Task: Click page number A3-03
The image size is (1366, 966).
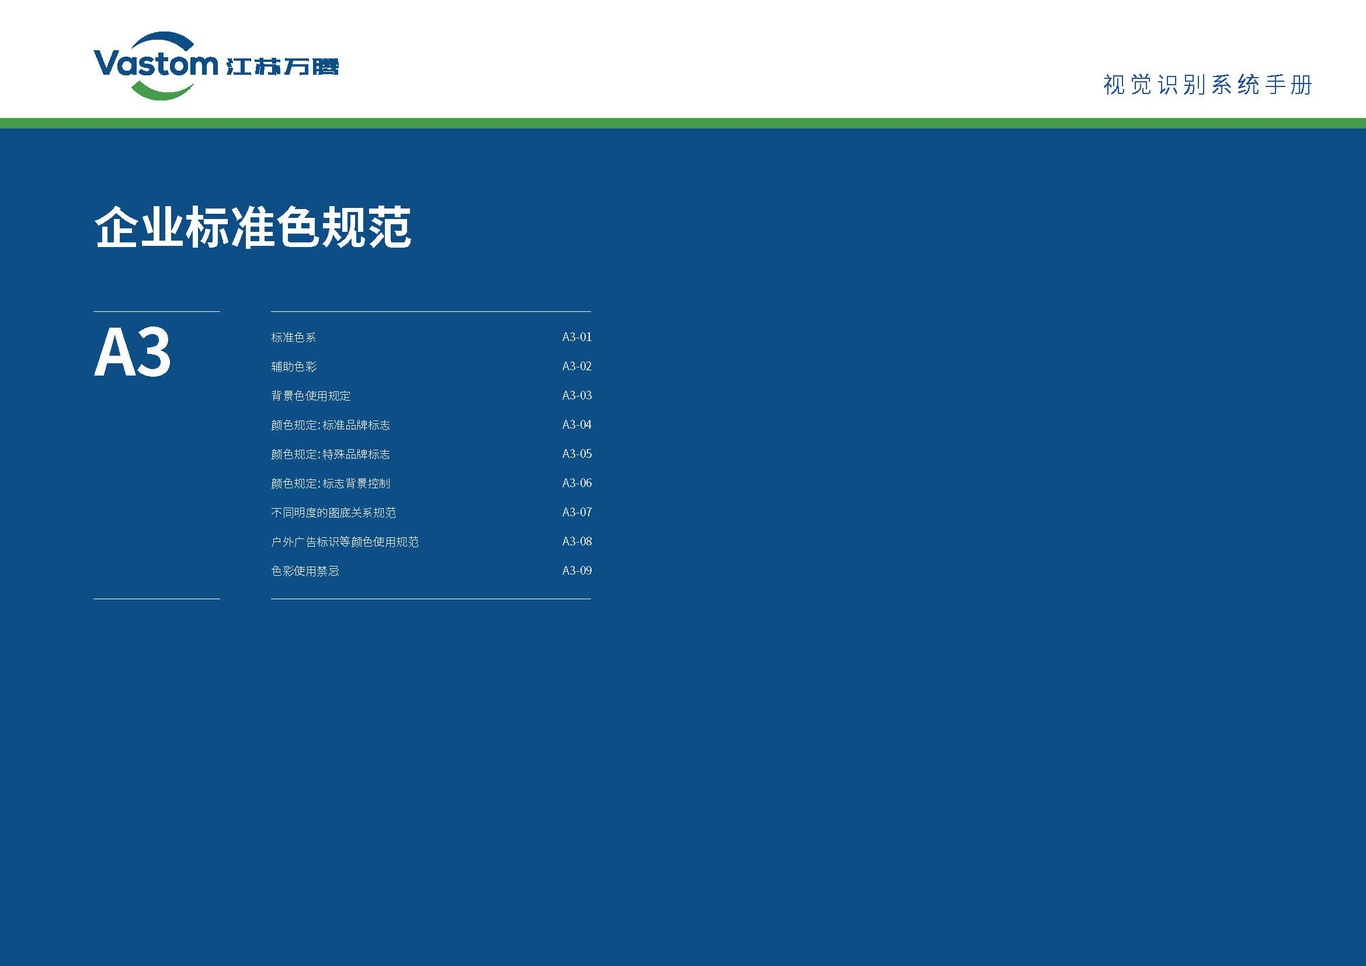Action: (x=577, y=395)
